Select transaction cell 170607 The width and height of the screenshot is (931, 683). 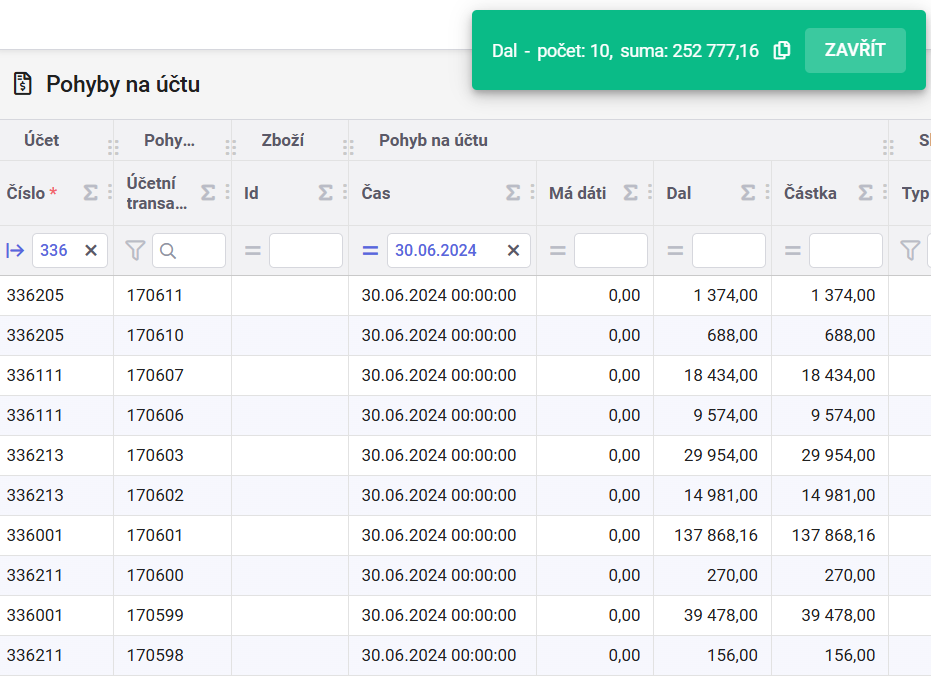pos(172,375)
